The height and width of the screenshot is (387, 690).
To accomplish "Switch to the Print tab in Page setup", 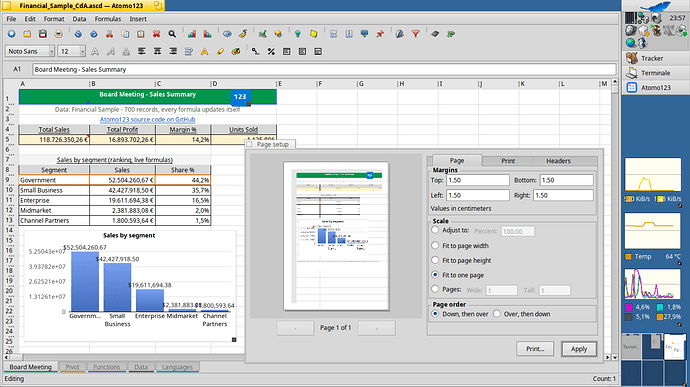I will (x=508, y=161).
